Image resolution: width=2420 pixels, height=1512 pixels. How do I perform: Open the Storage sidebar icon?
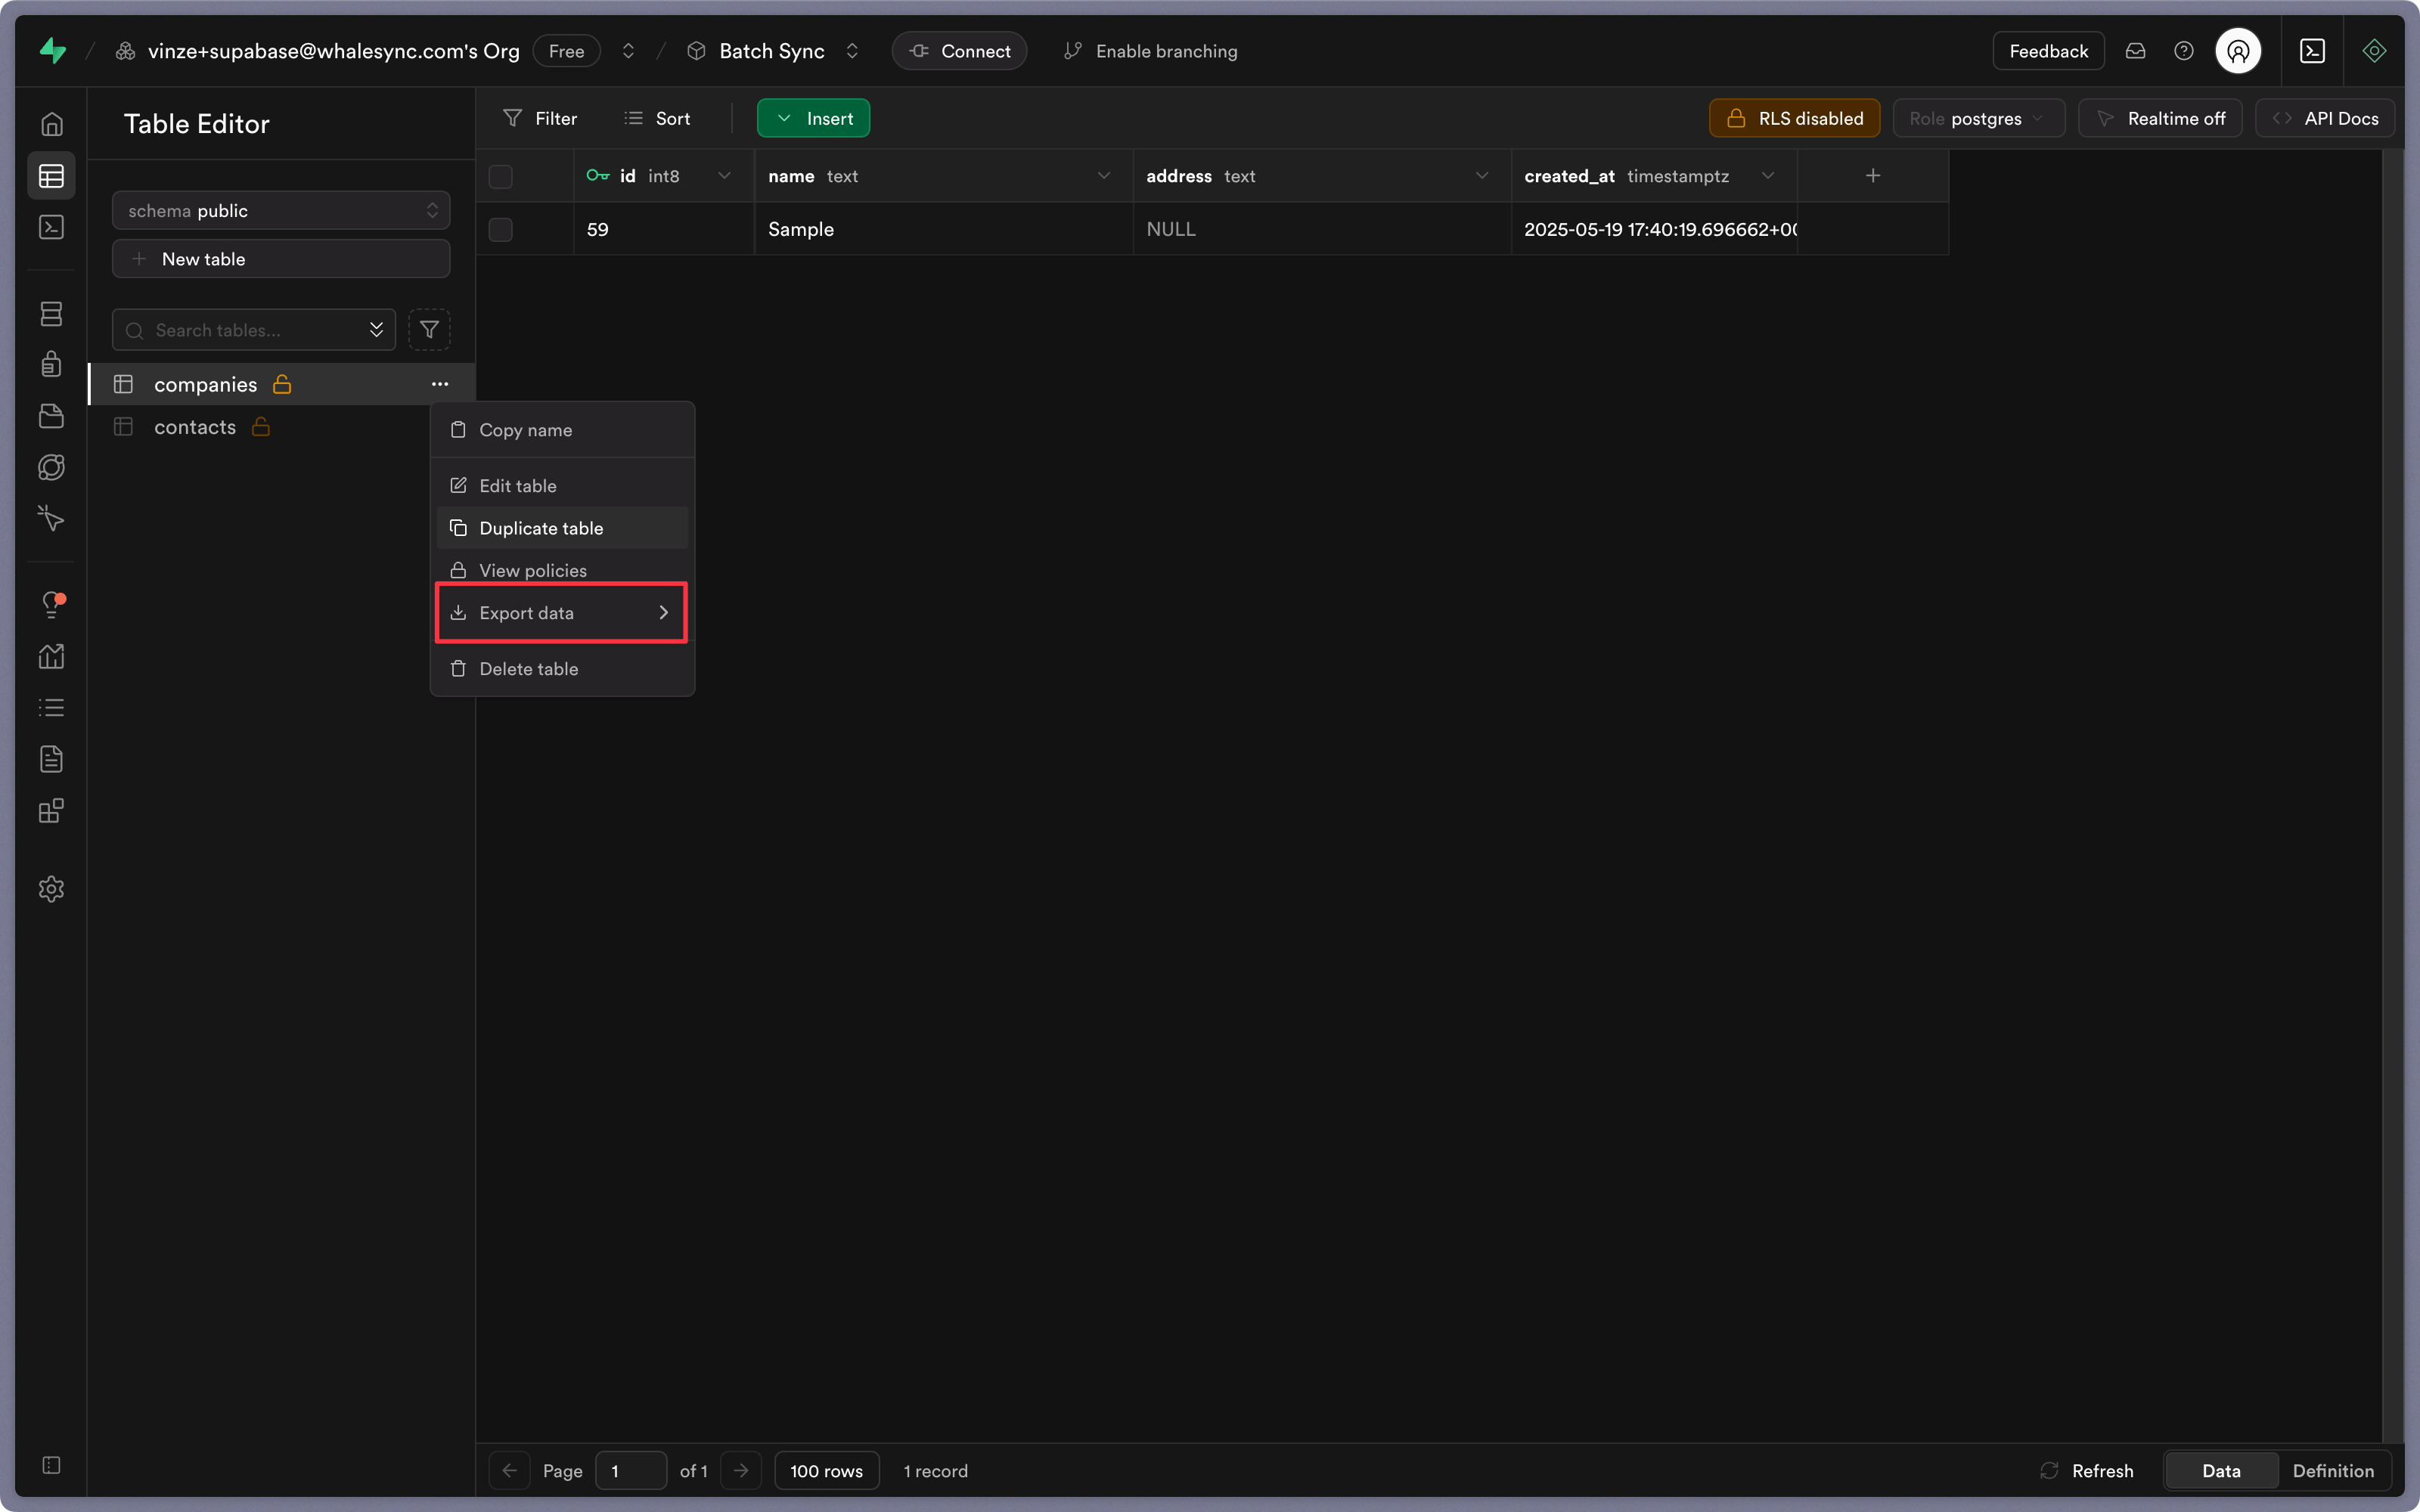tap(52, 416)
